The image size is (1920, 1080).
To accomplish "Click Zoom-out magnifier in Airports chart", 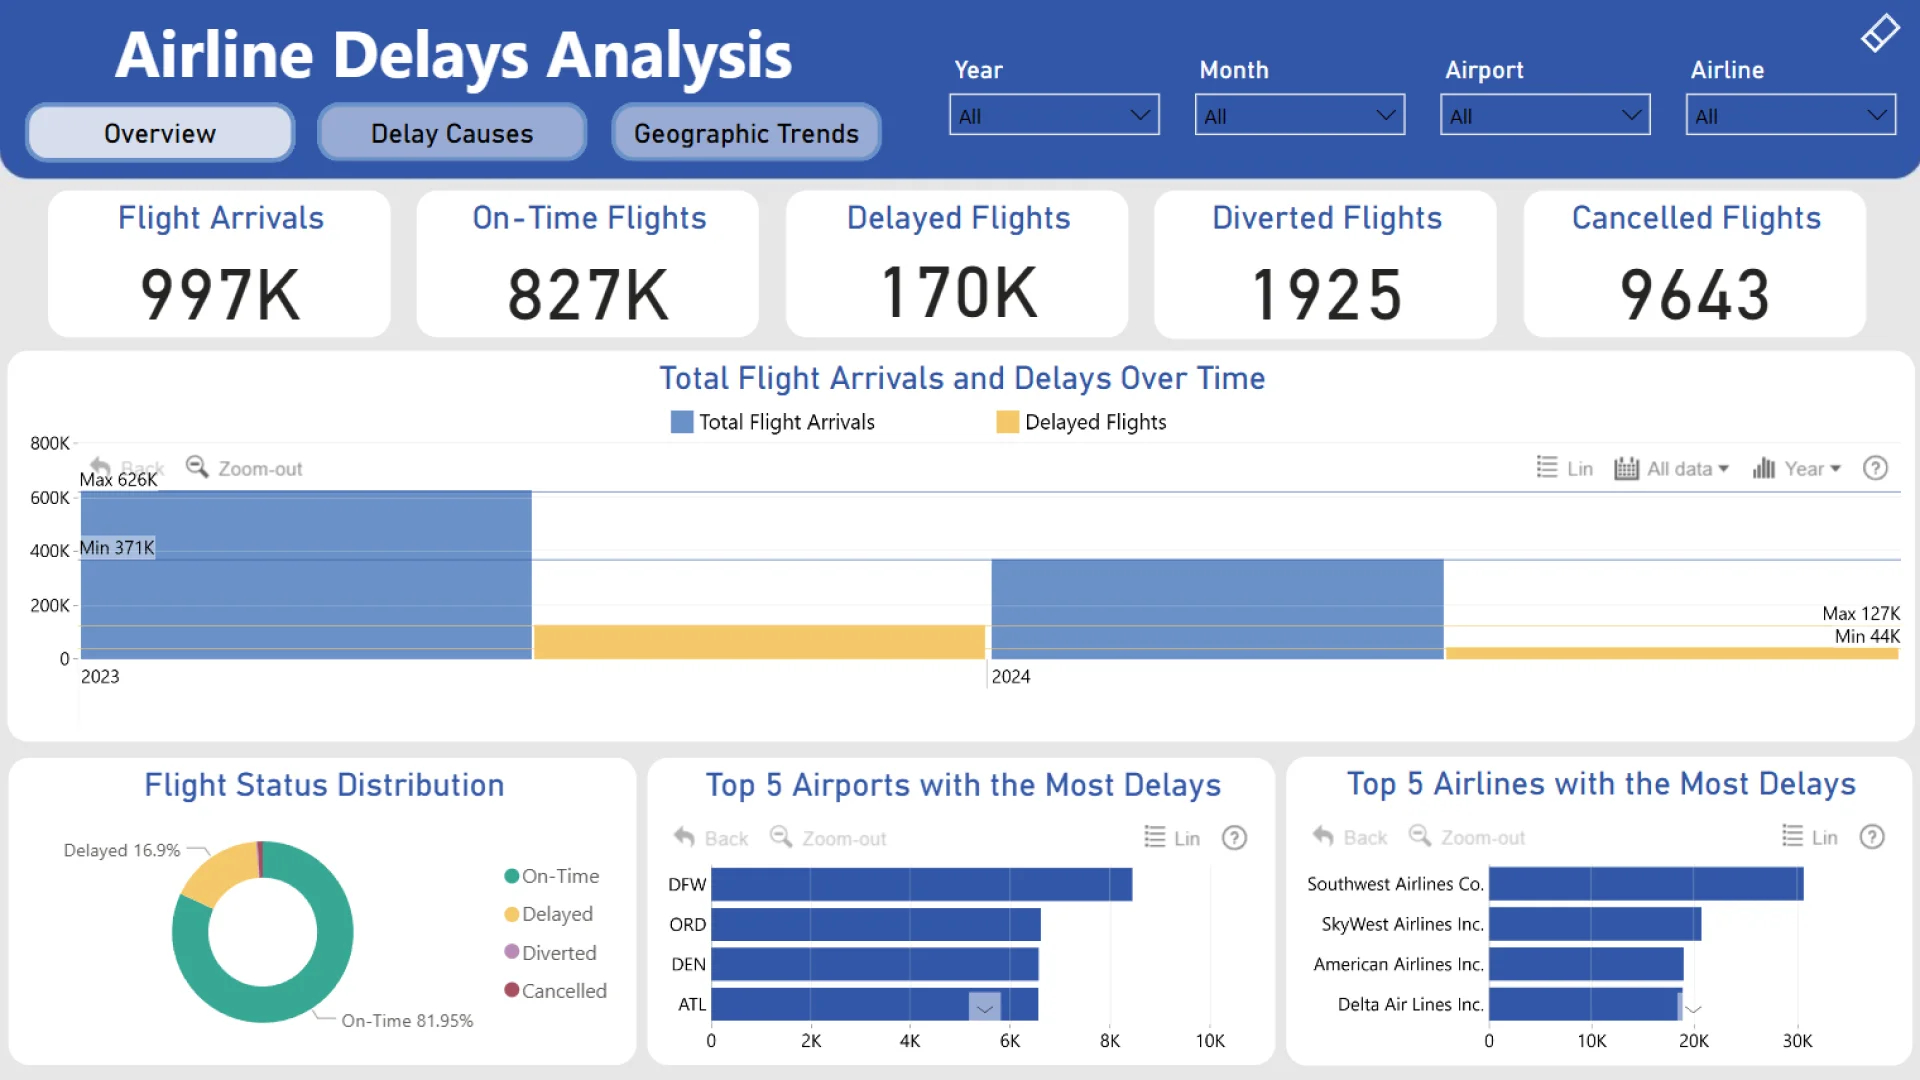I will click(x=781, y=837).
